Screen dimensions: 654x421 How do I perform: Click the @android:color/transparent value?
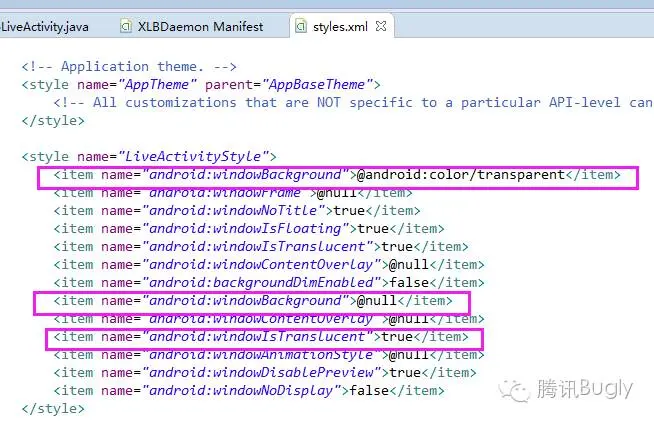coord(460,174)
